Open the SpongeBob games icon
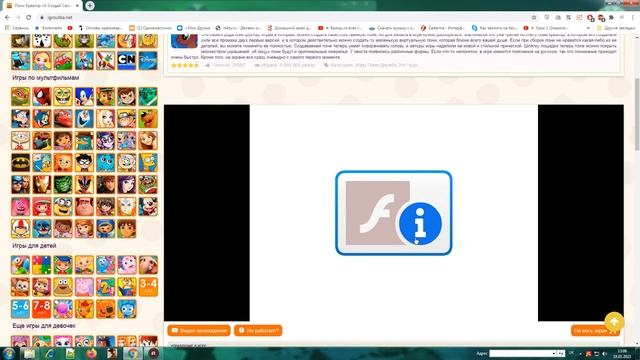This screenshot has height=360, width=640. pyautogui.click(x=63, y=97)
